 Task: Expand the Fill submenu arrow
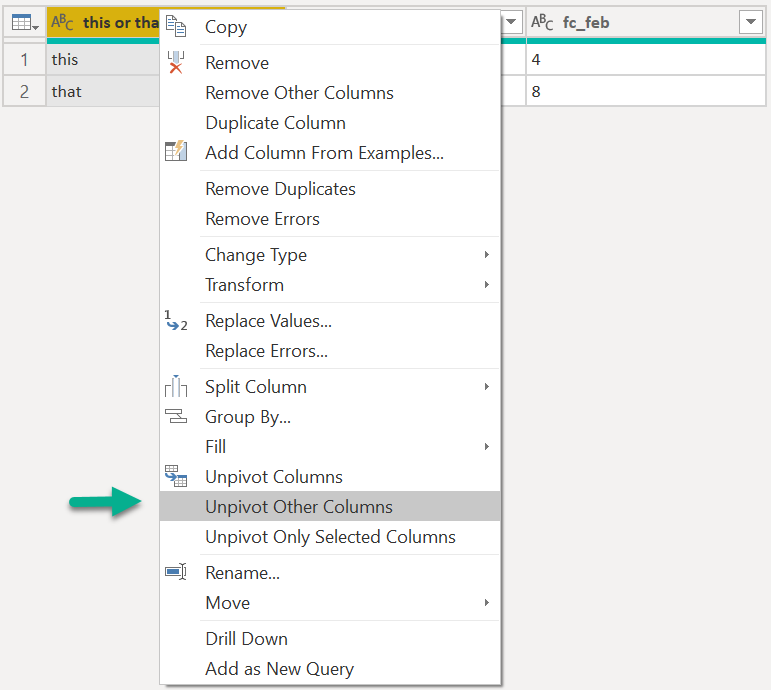[x=486, y=447]
